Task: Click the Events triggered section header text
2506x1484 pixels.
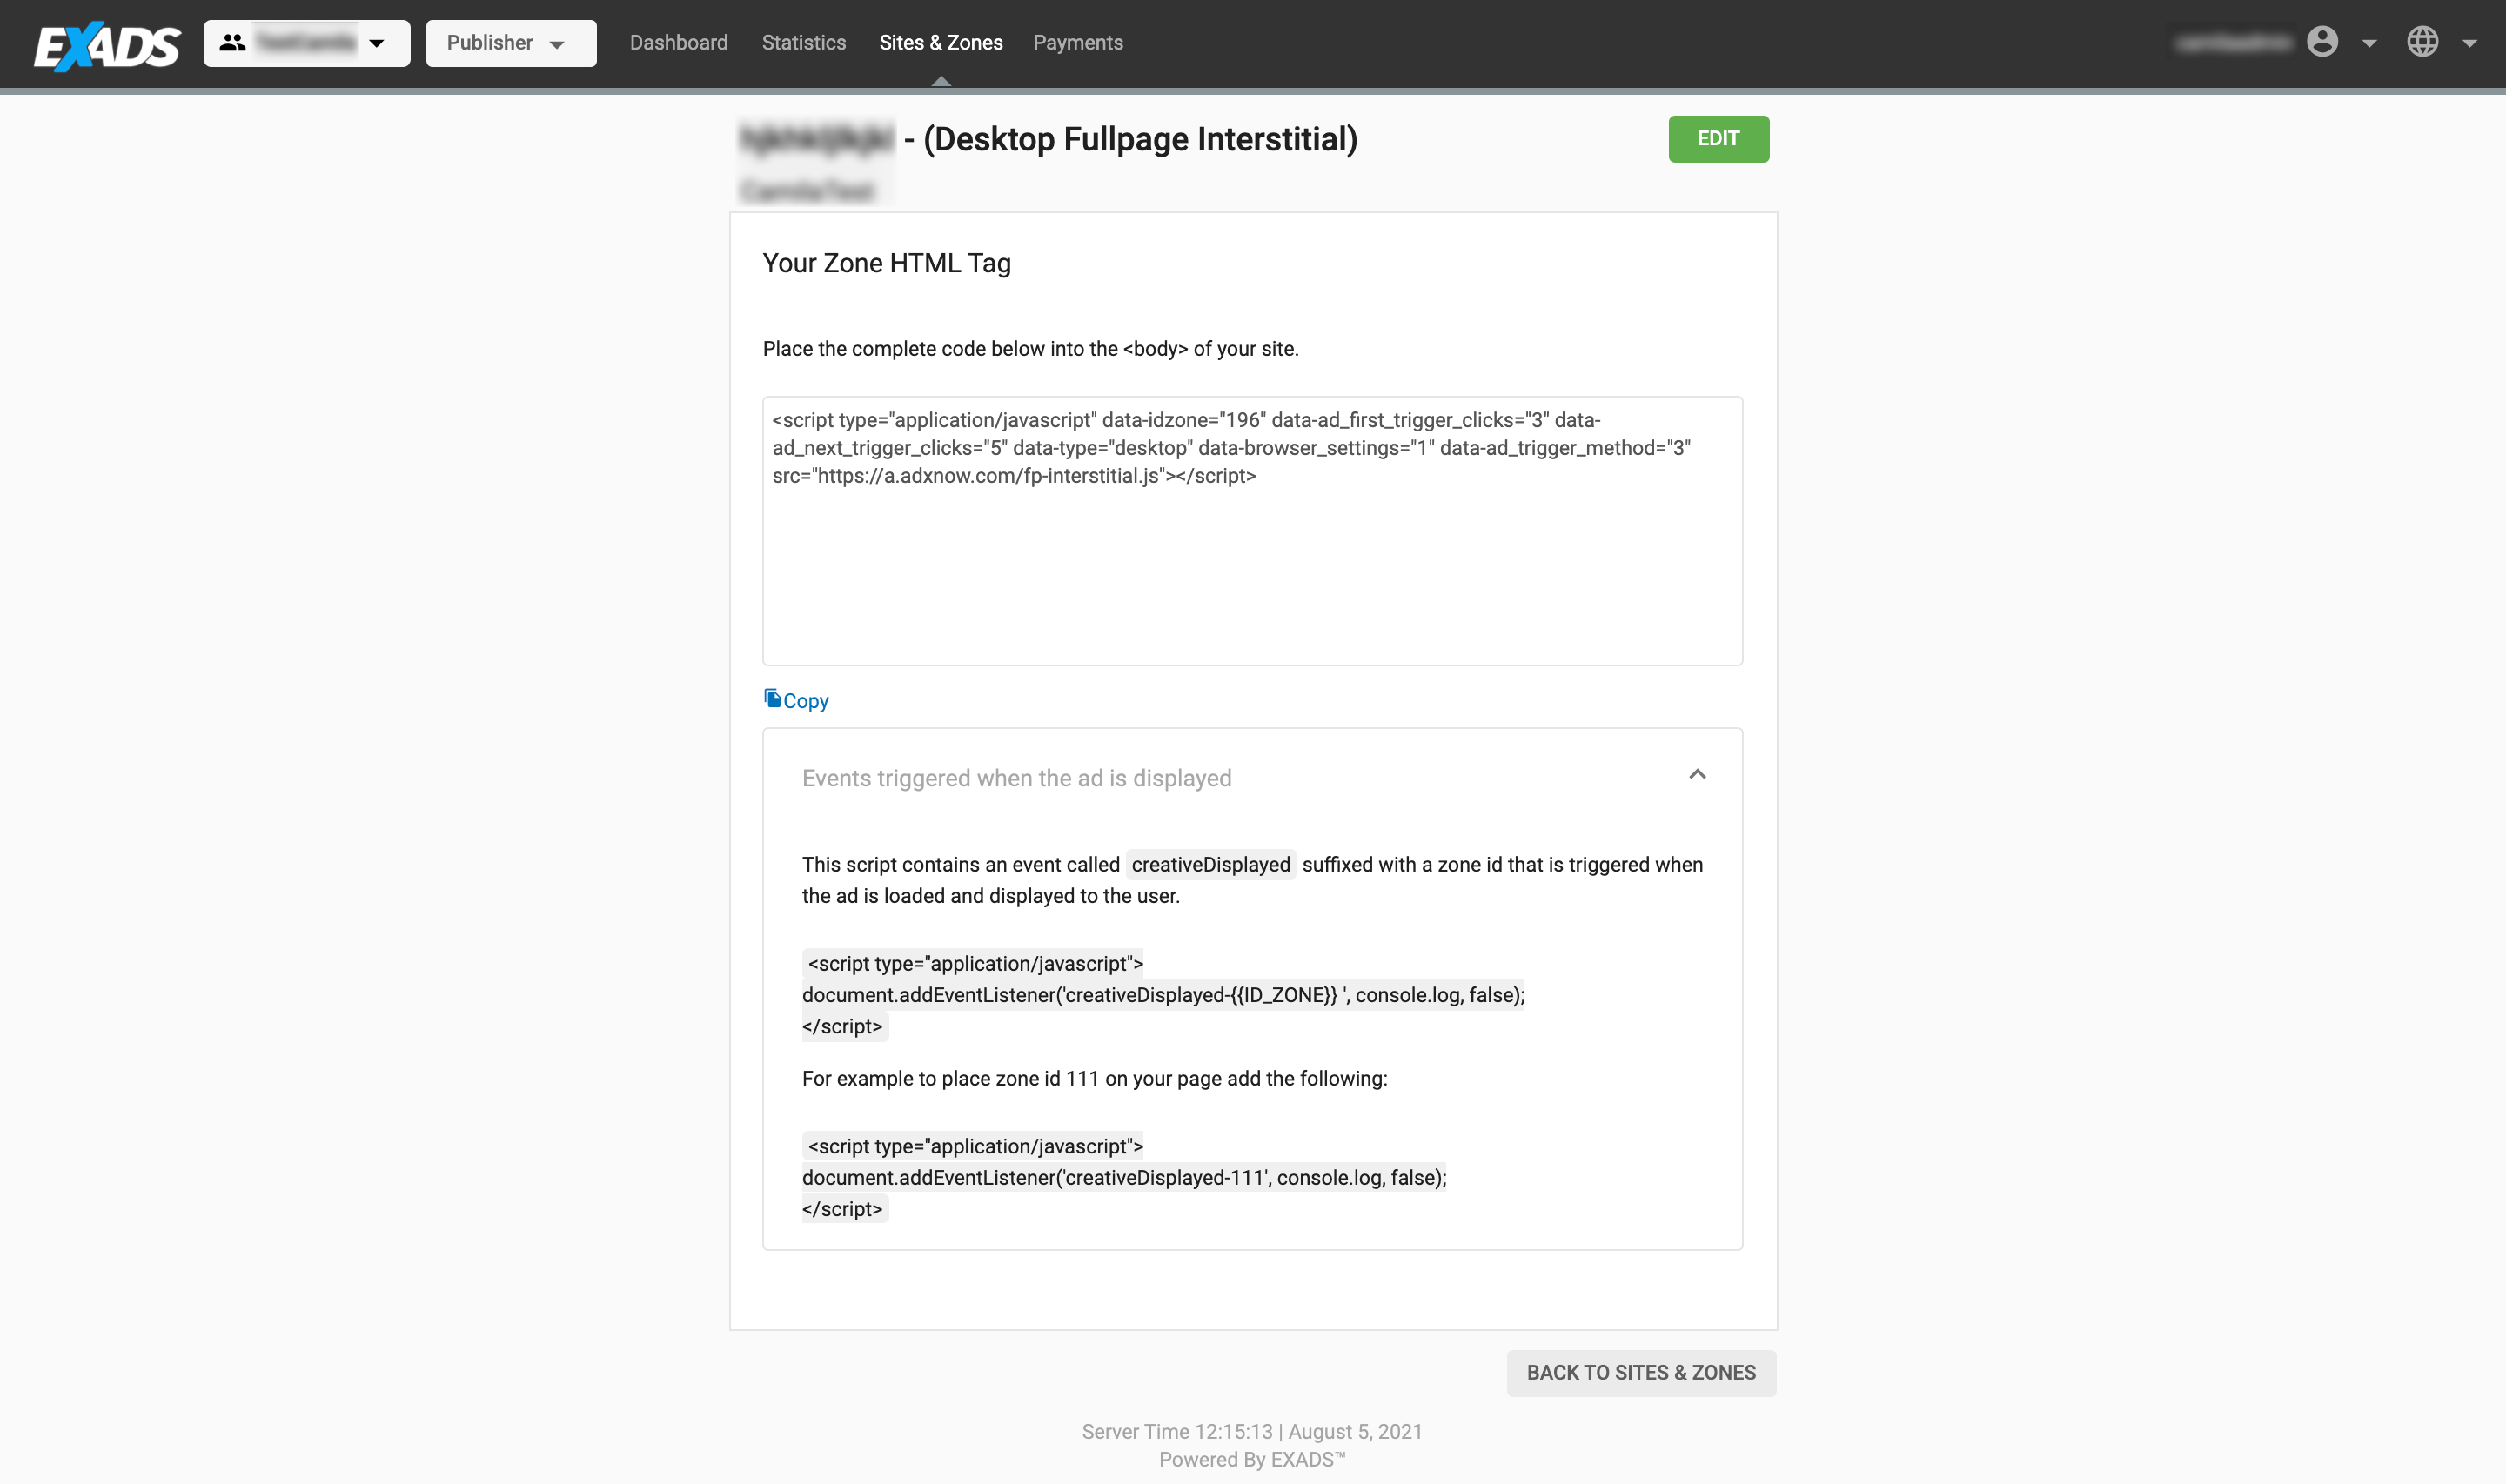Action: 1016,778
